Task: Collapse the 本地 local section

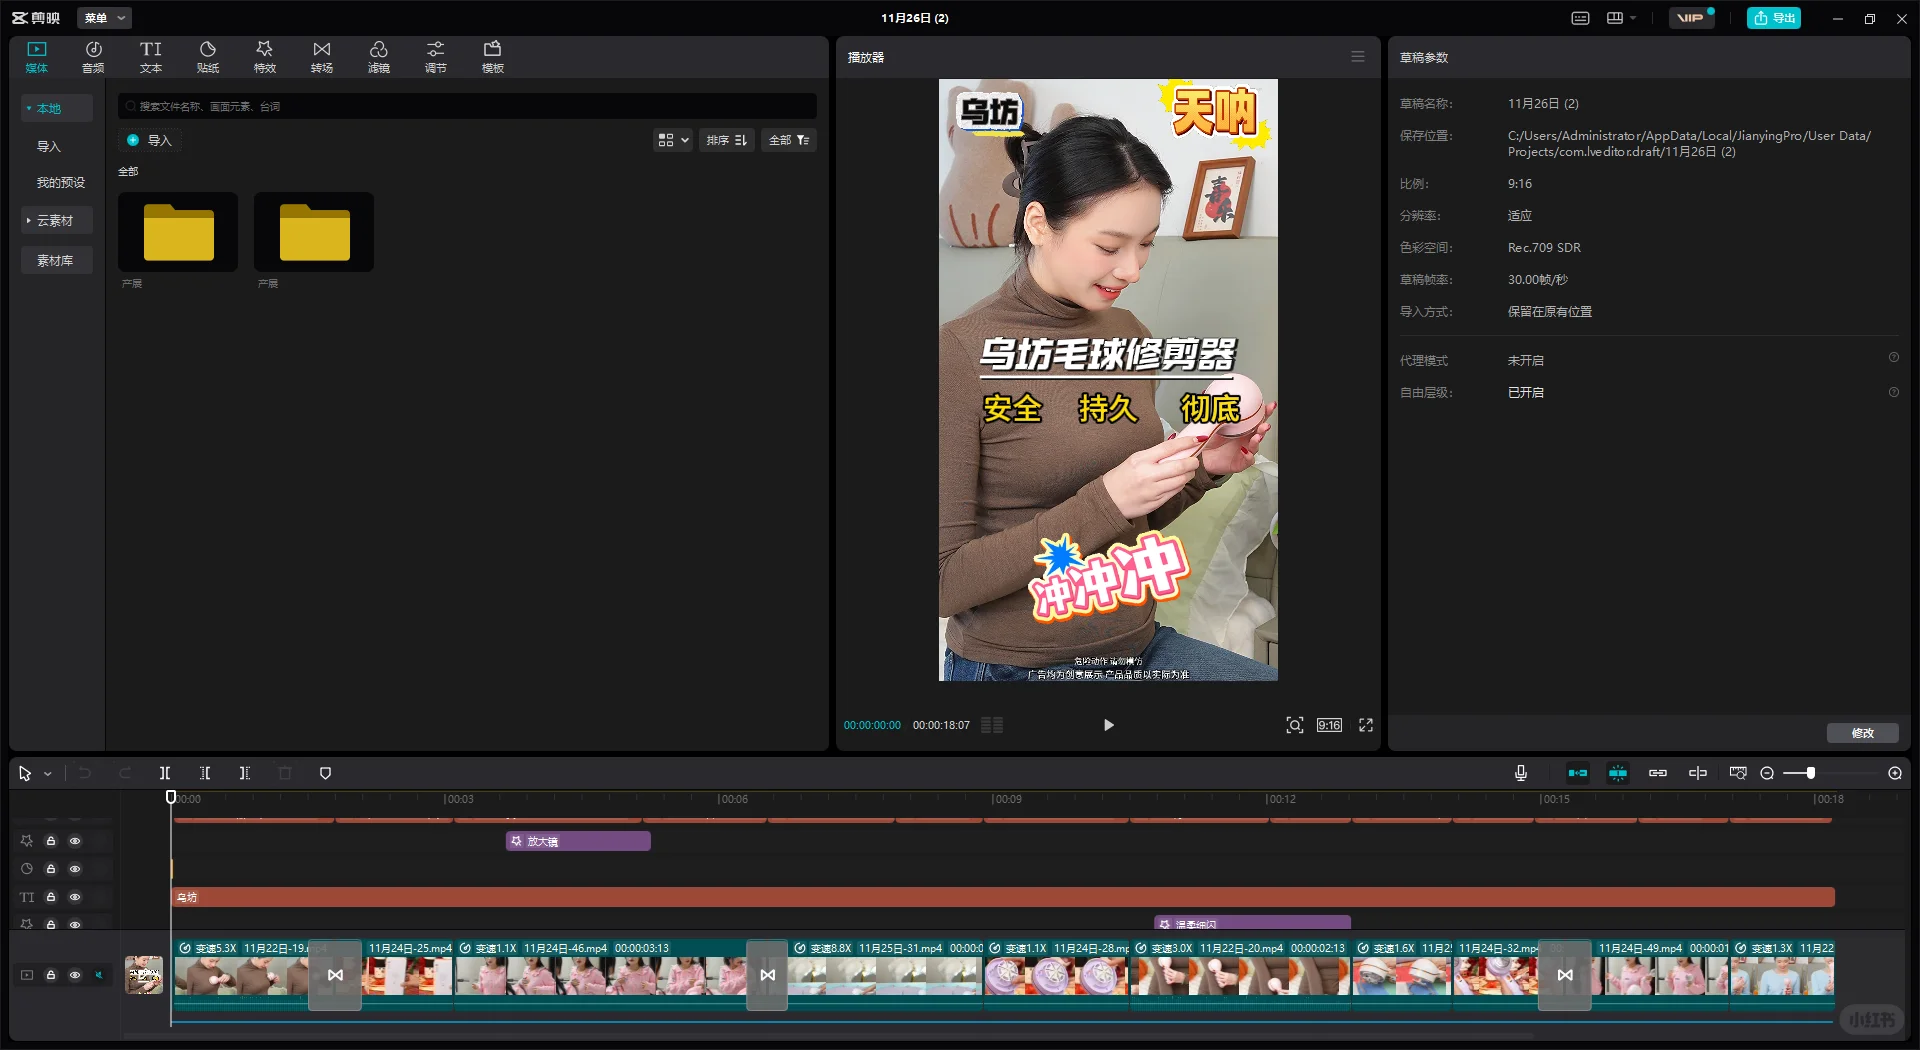Action: point(57,108)
